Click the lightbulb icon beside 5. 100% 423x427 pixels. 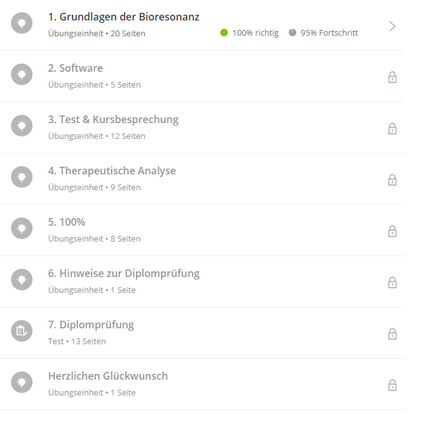[22, 228]
